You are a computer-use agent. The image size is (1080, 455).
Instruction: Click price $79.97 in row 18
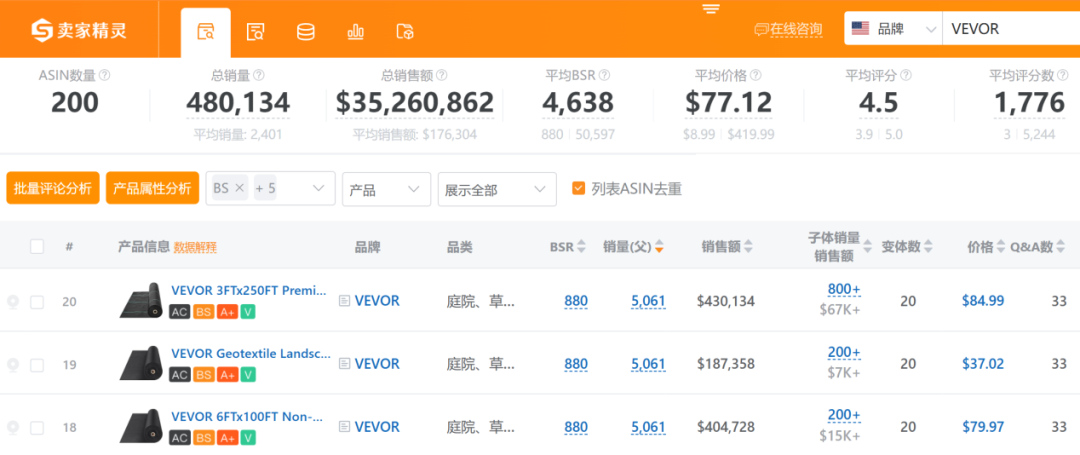coord(983,427)
